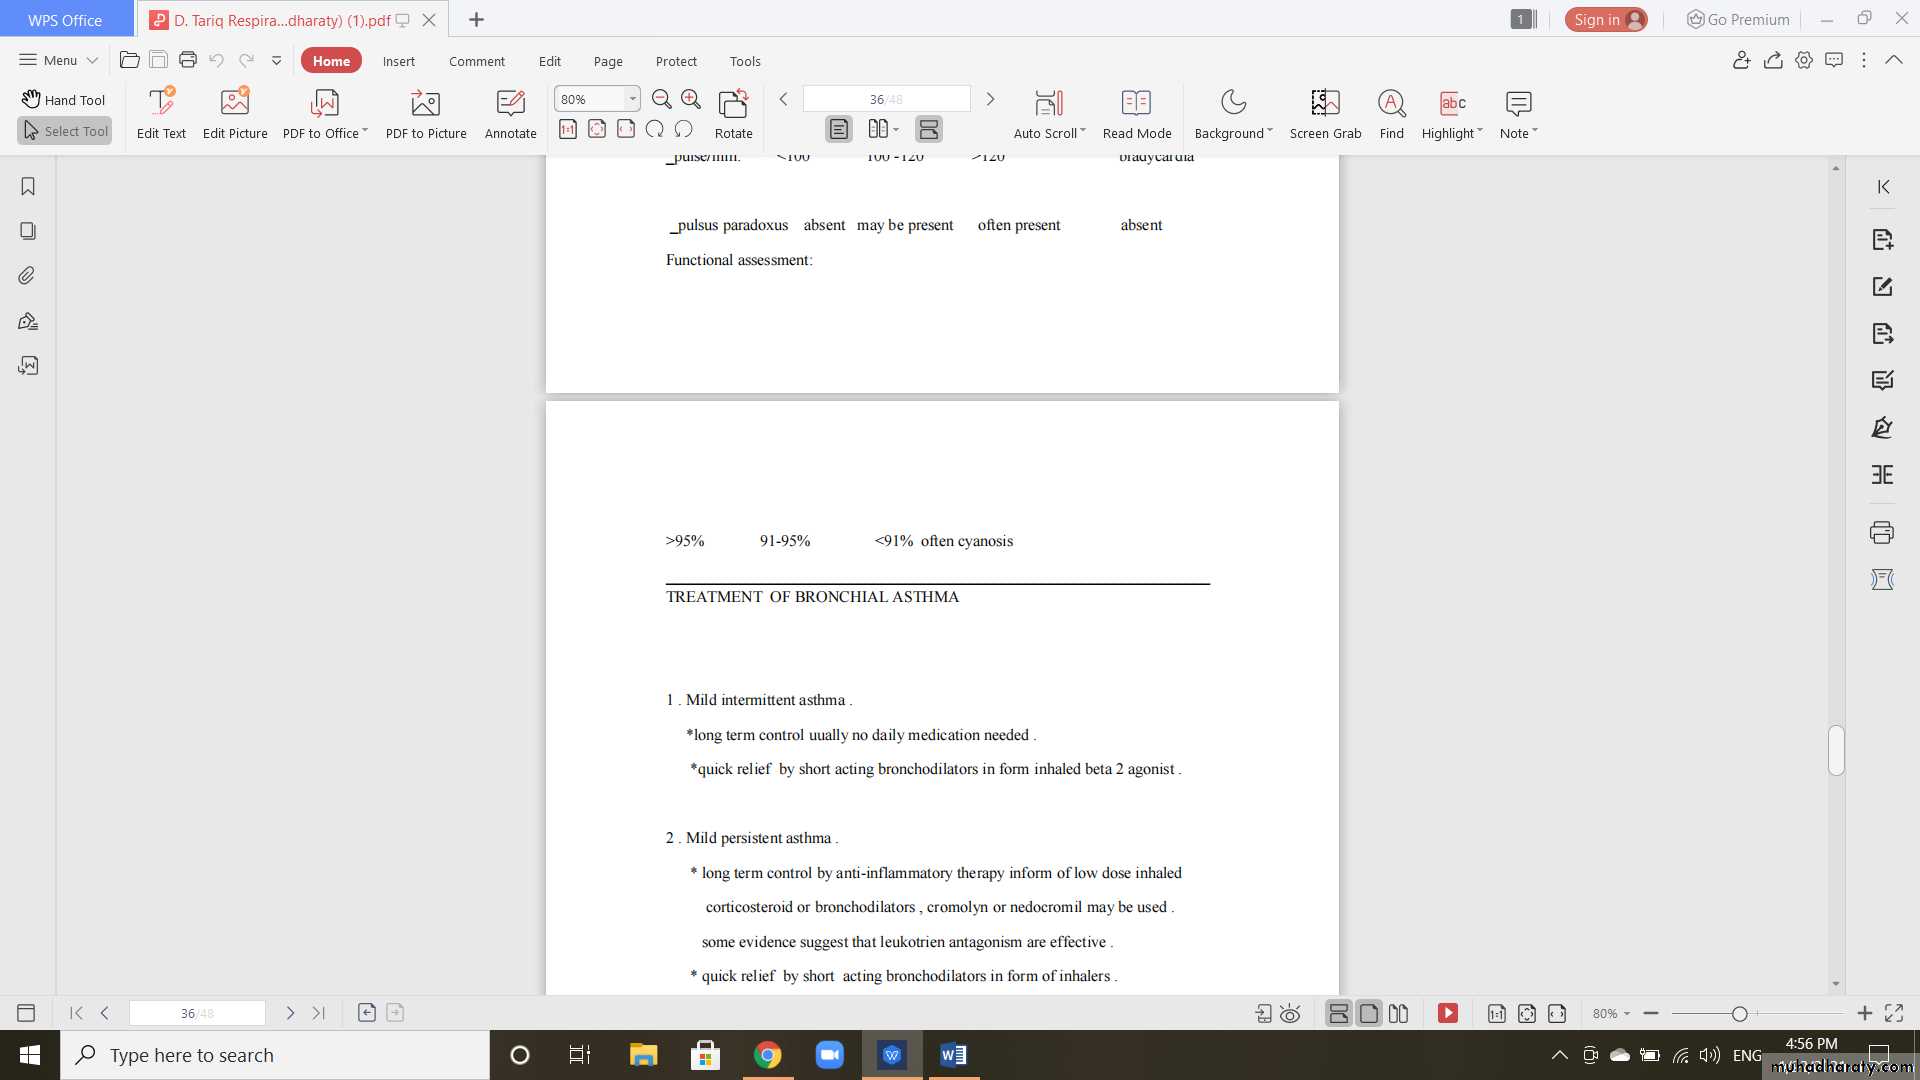The image size is (1920, 1080).
Task: Click the Go Premium link
Action: (1738, 20)
